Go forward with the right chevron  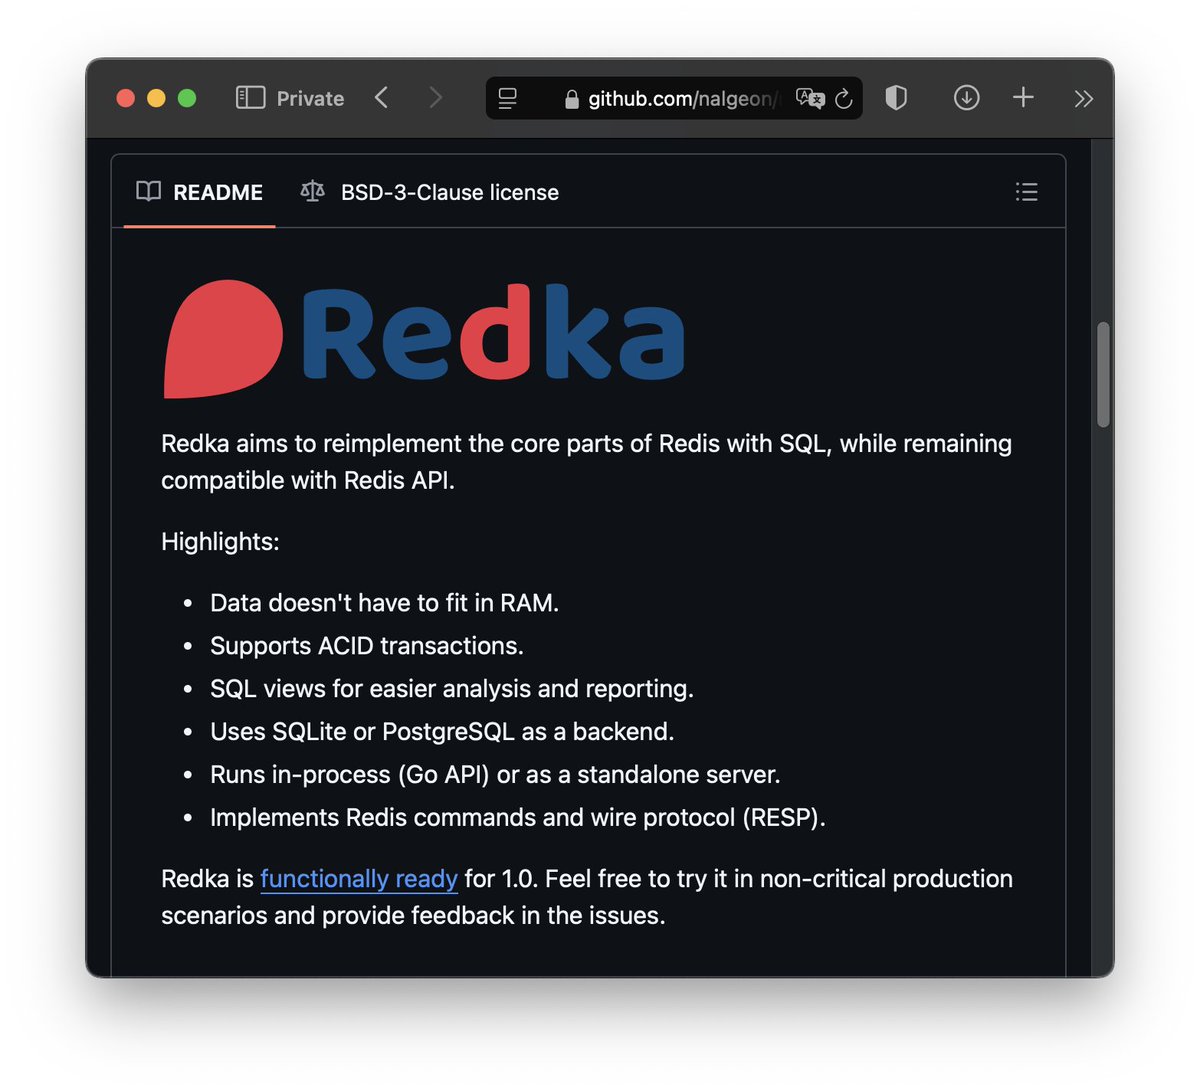click(x=435, y=97)
